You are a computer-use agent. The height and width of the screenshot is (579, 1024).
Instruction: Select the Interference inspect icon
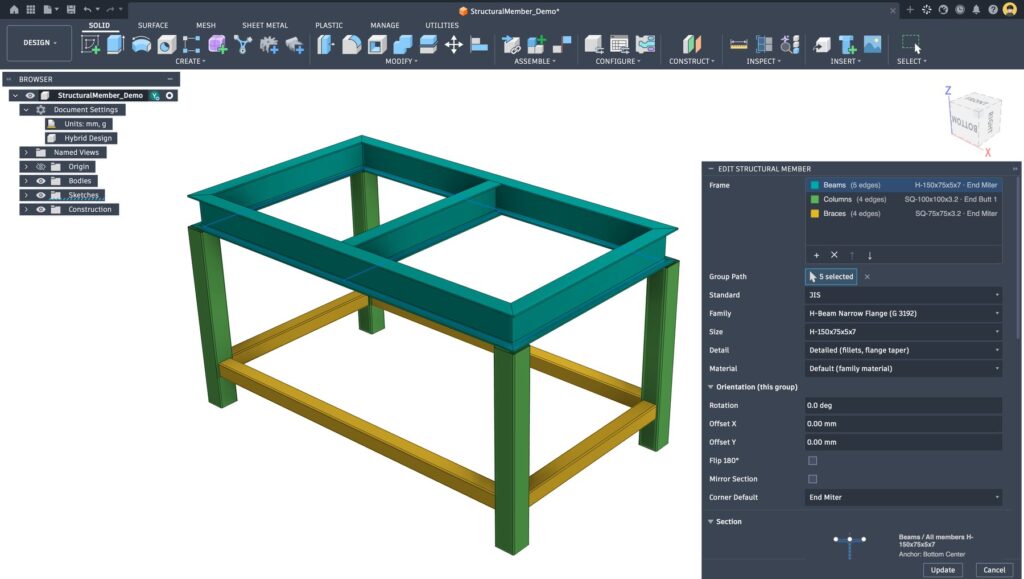(764, 44)
